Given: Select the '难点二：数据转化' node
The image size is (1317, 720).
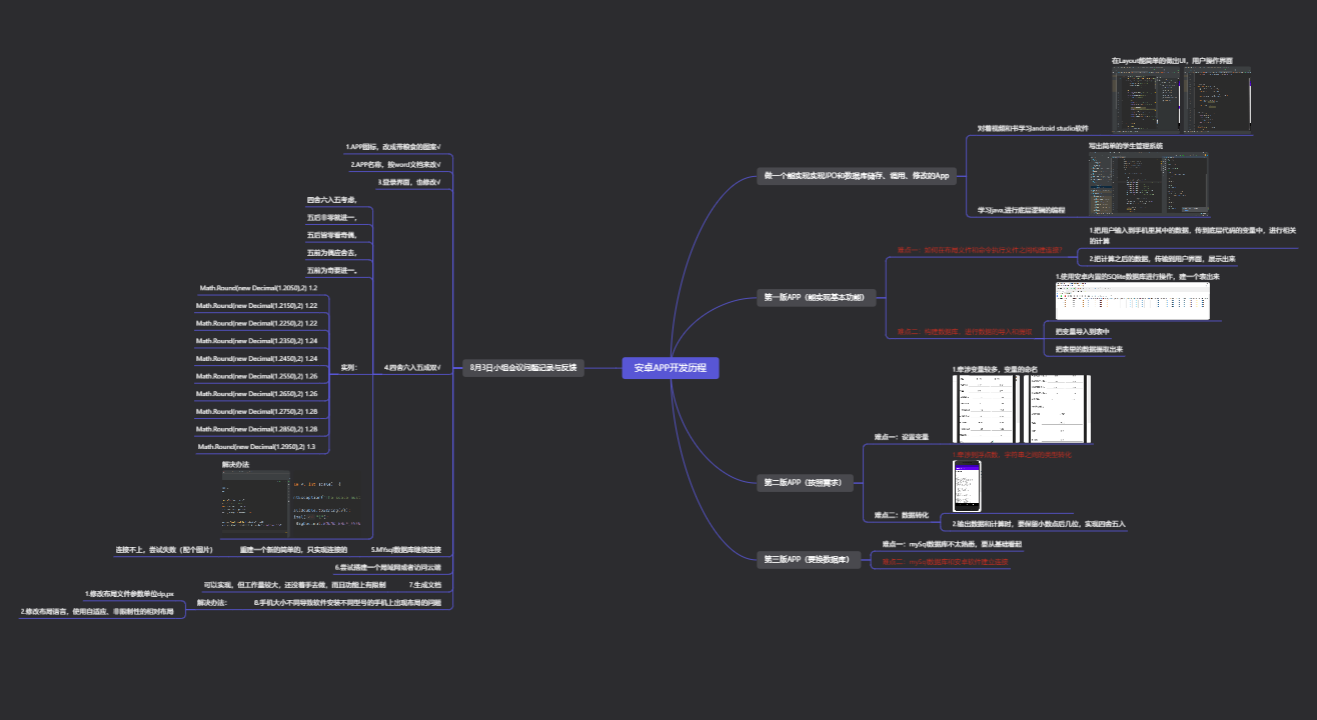Looking at the screenshot, I should click(902, 515).
